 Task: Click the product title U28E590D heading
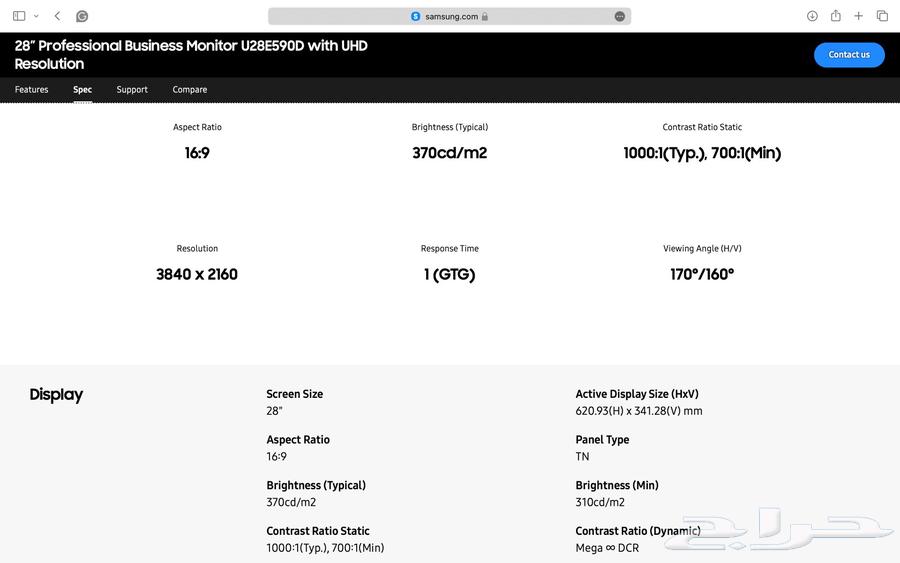191,55
